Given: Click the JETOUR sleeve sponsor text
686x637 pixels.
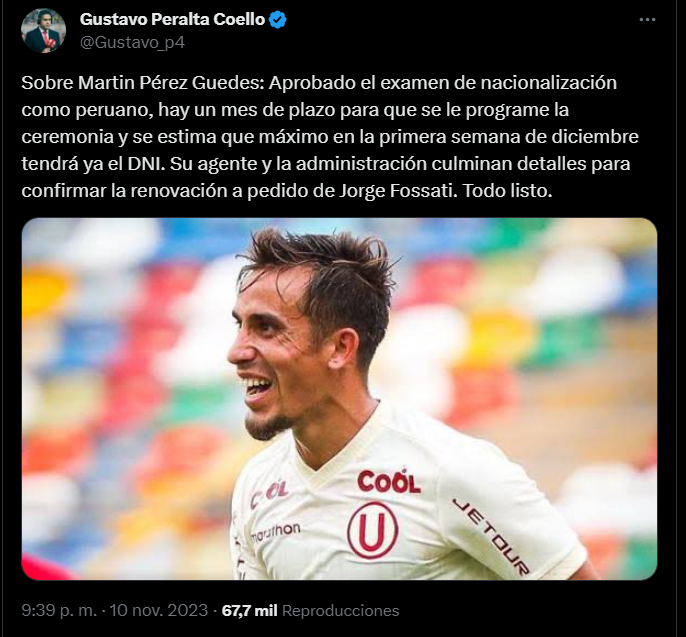Looking at the screenshot, I should pos(491,536).
